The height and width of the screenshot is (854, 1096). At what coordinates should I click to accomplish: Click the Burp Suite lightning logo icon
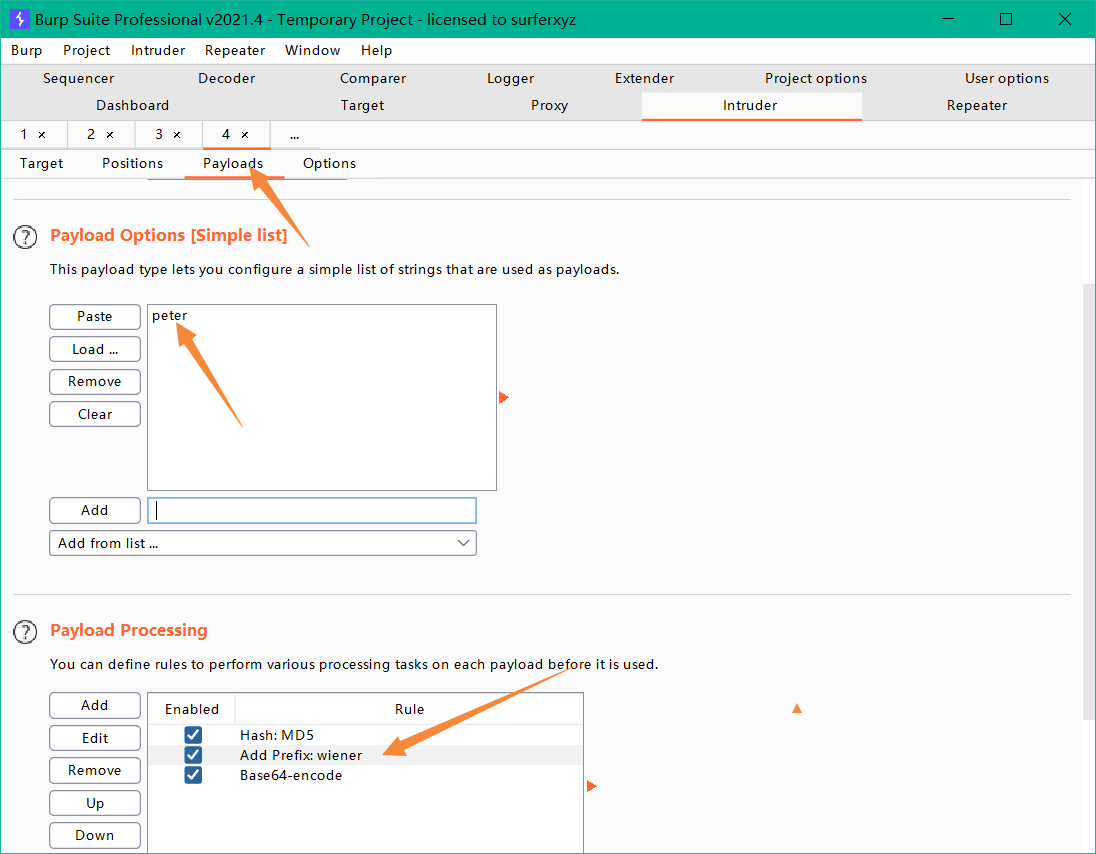pyautogui.click(x=20, y=19)
